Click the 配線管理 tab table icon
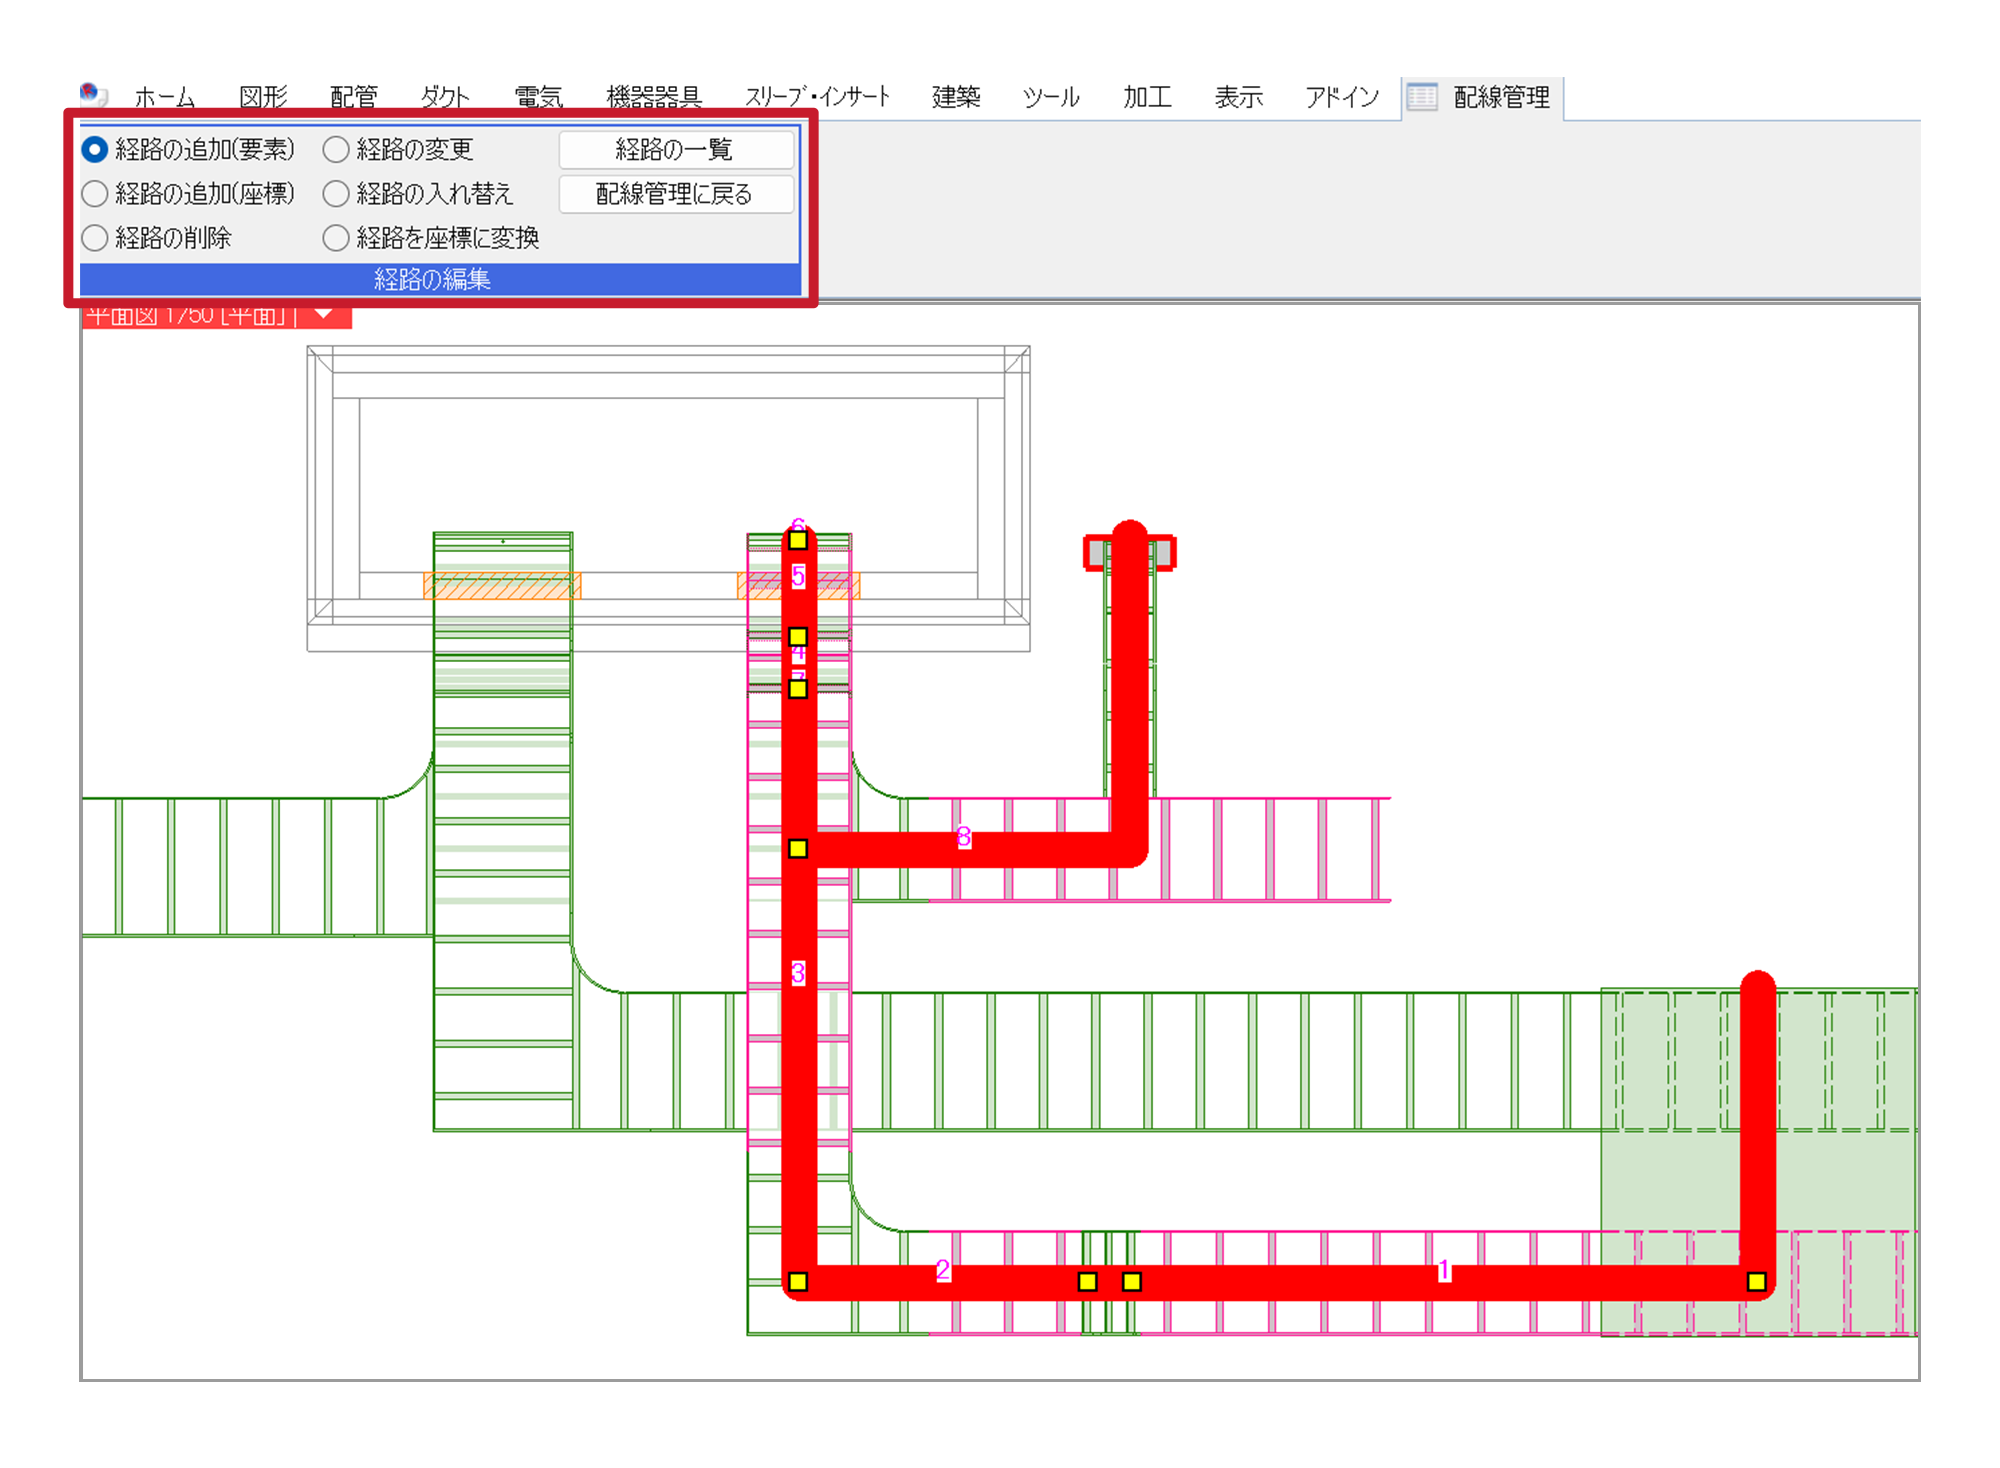This screenshot has height=1468, width=2000. (x=1421, y=97)
